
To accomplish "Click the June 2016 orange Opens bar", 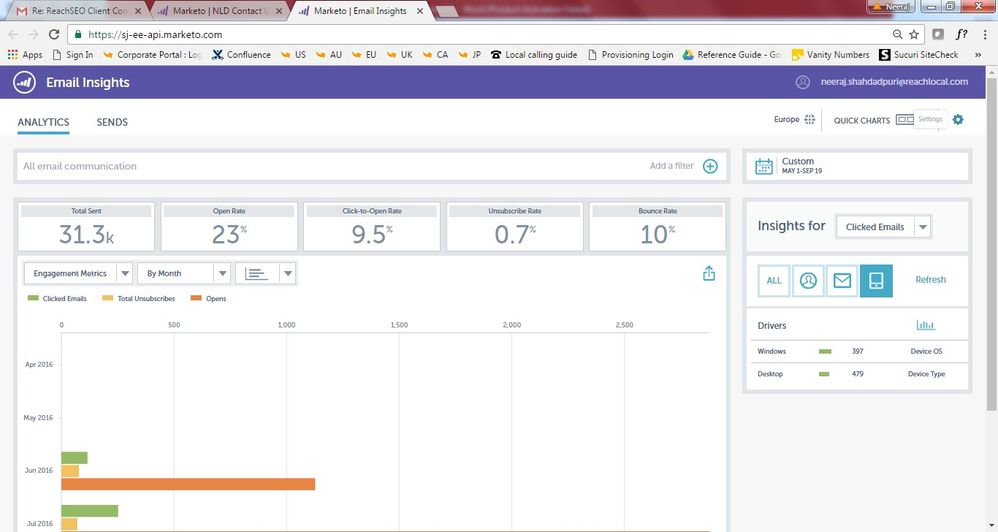I will pyautogui.click(x=188, y=484).
